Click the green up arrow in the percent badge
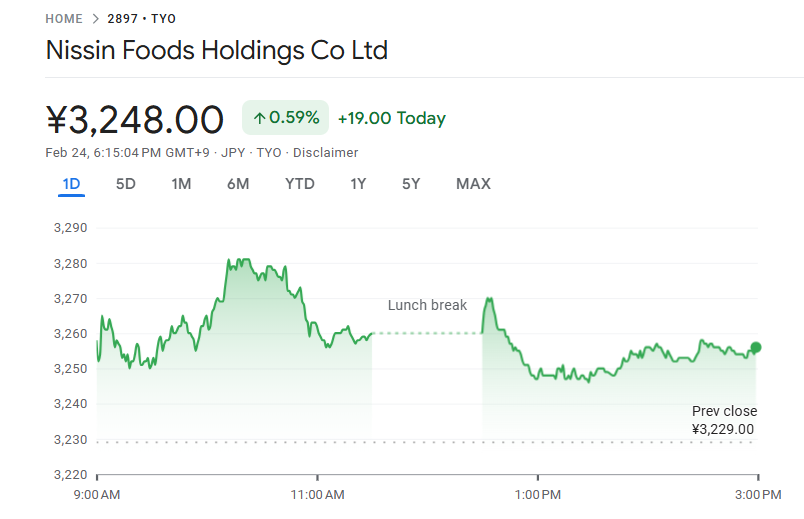This screenshot has width=804, height=519. (x=259, y=118)
